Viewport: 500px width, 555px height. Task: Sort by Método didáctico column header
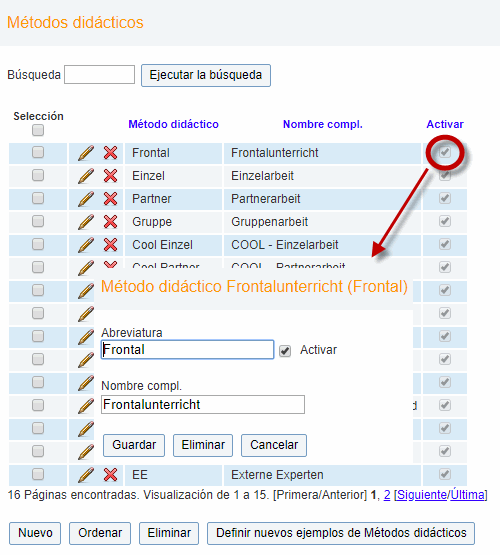(173, 124)
